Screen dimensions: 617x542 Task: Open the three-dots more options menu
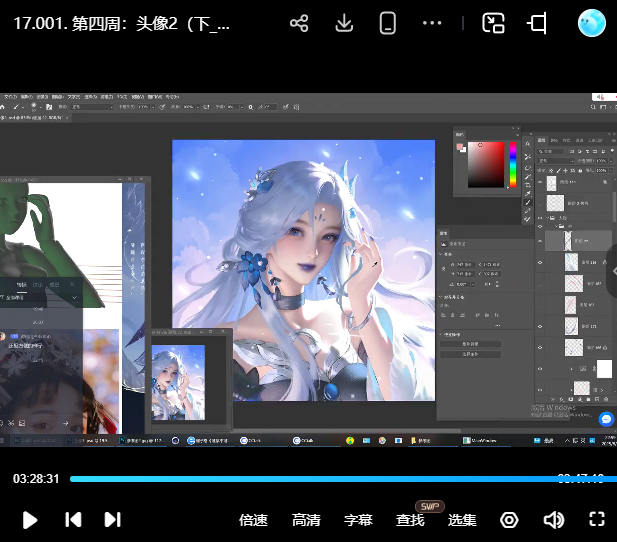[x=432, y=24]
